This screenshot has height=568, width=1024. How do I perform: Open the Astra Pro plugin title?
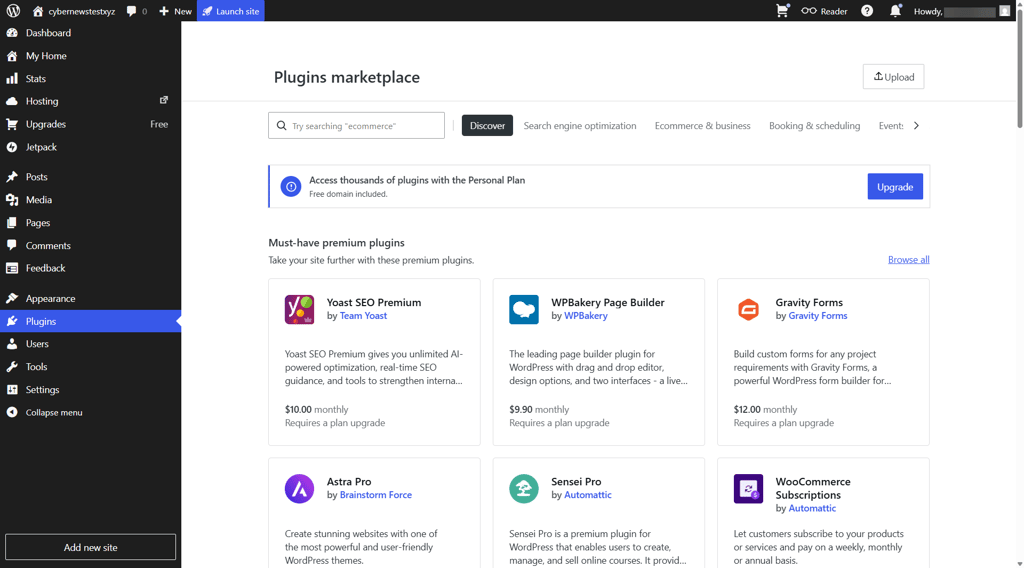(349, 482)
